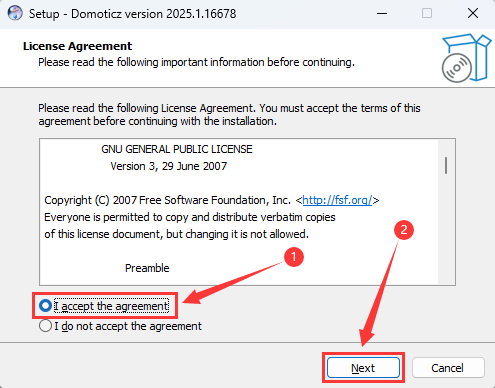Click the installer box-and-disc icon
The image size is (495, 388).
tap(466, 58)
